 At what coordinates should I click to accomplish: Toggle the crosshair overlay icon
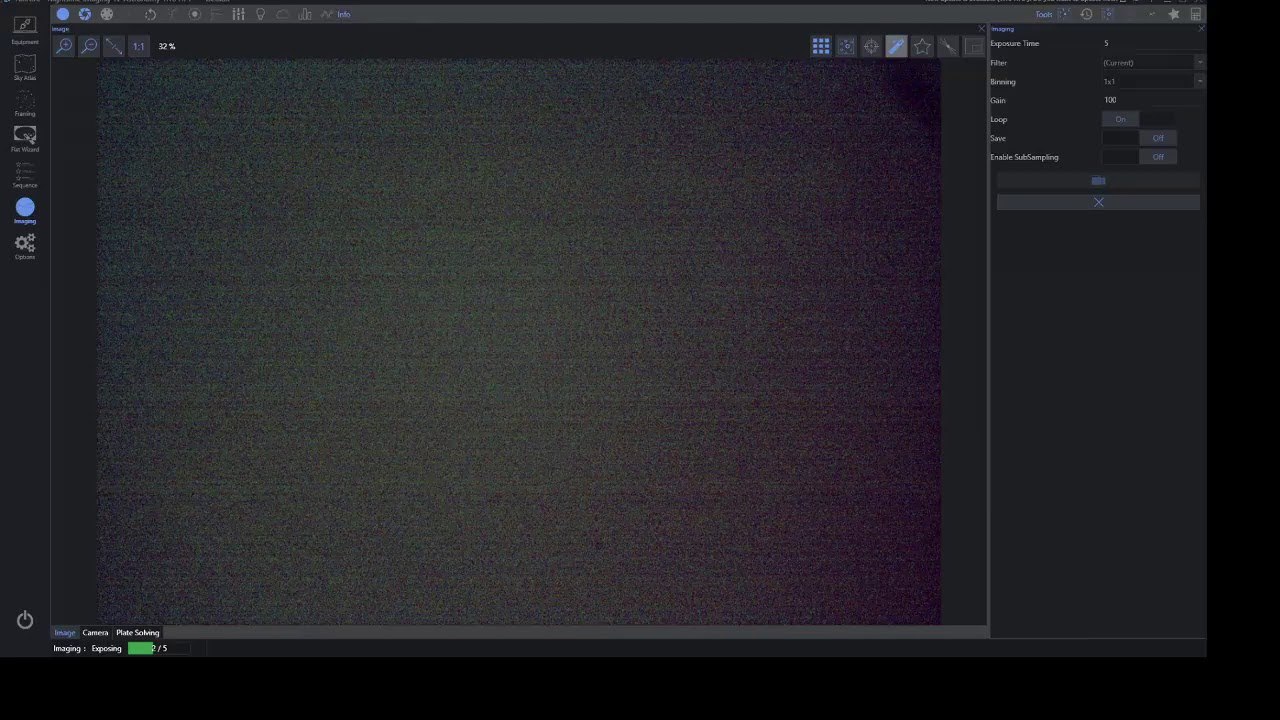tap(871, 46)
